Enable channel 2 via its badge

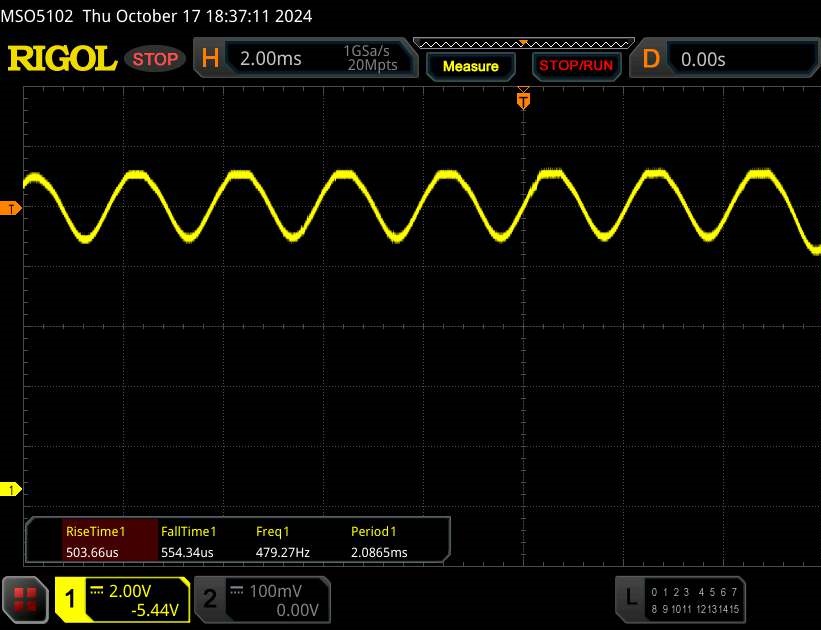point(210,599)
